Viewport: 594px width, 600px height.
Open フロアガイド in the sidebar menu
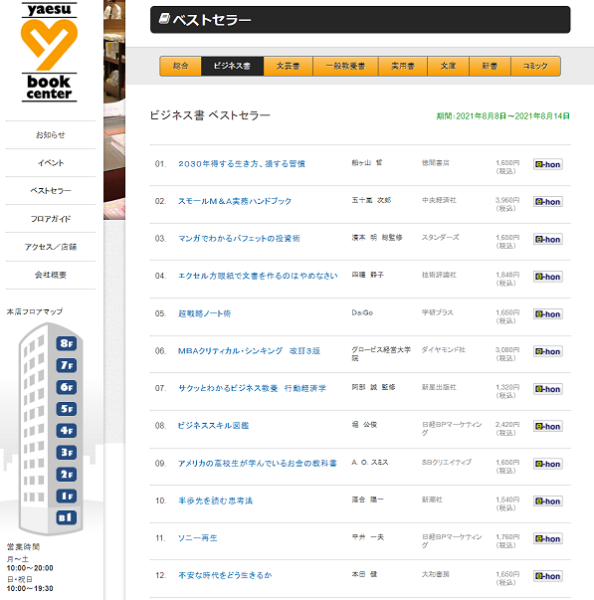coord(51,219)
